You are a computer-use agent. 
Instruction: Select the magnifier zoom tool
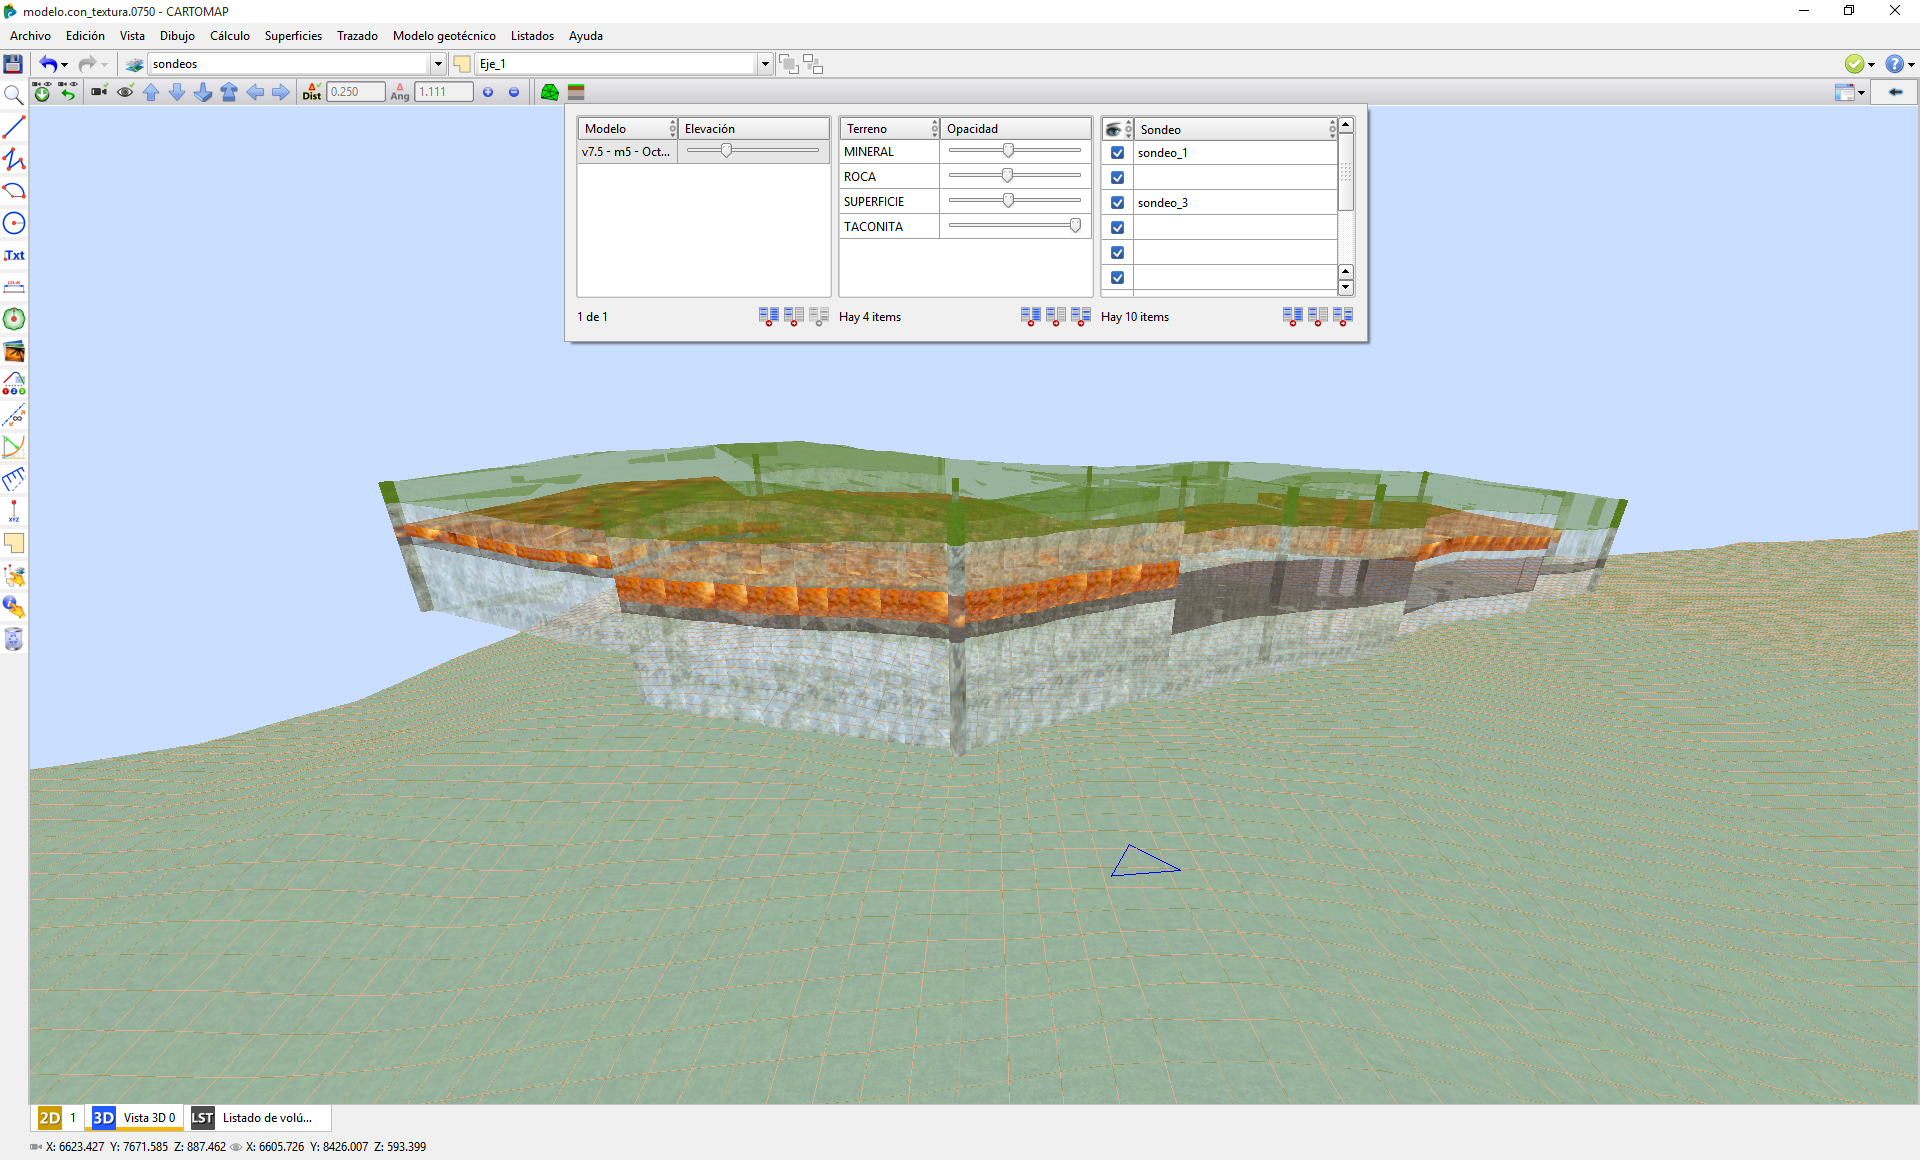(13, 95)
